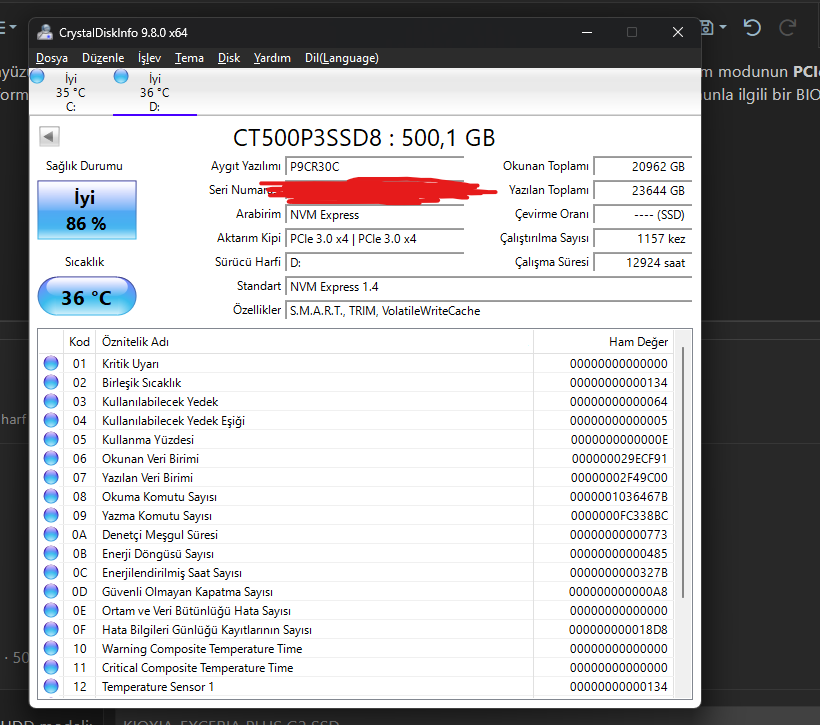820x725 pixels.
Task: Click the undo icon in background window
Action: (x=752, y=27)
